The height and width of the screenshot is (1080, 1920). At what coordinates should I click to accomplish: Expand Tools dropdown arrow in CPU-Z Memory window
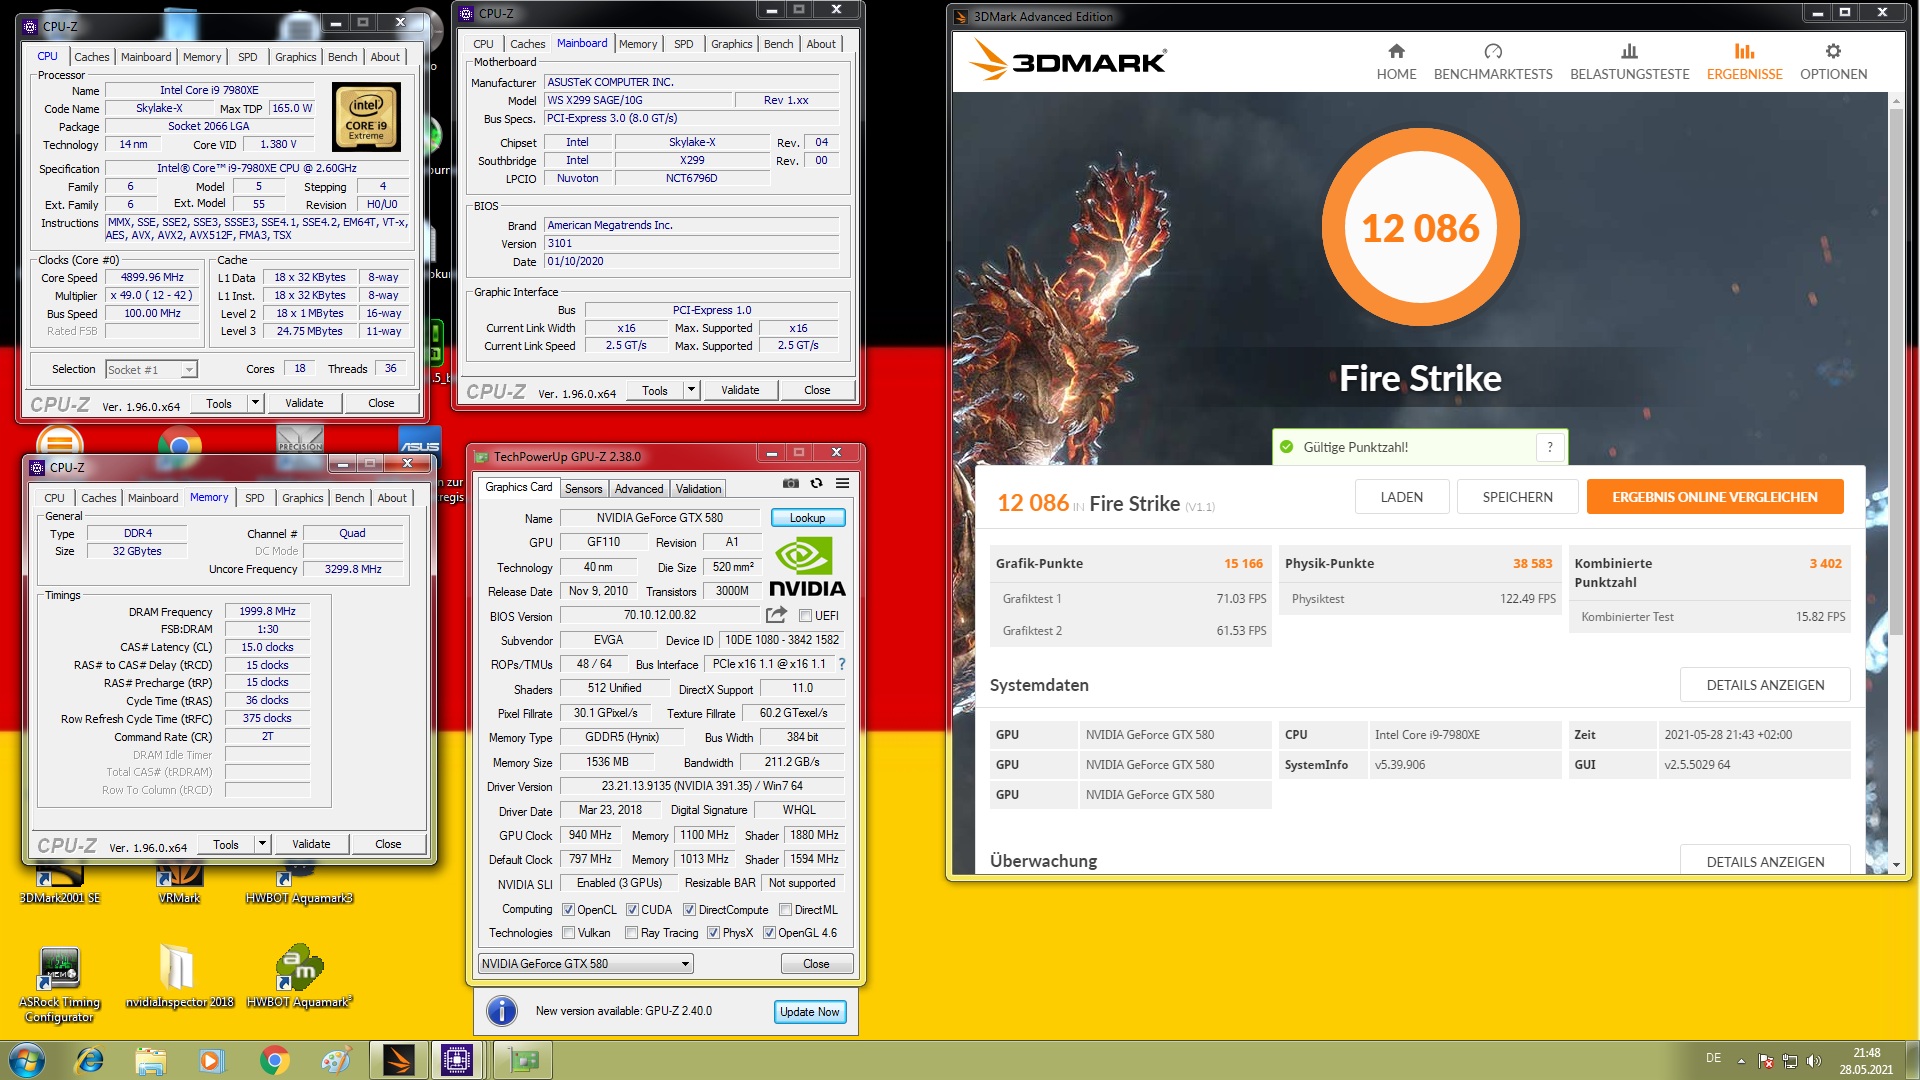(x=262, y=844)
